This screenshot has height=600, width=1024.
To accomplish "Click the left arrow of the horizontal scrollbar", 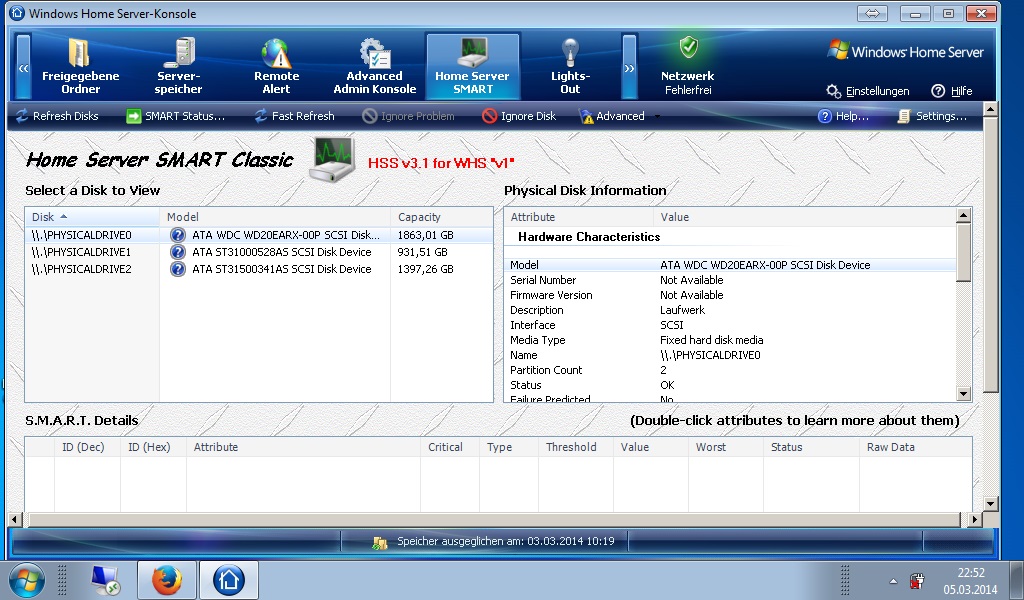I will [15, 520].
